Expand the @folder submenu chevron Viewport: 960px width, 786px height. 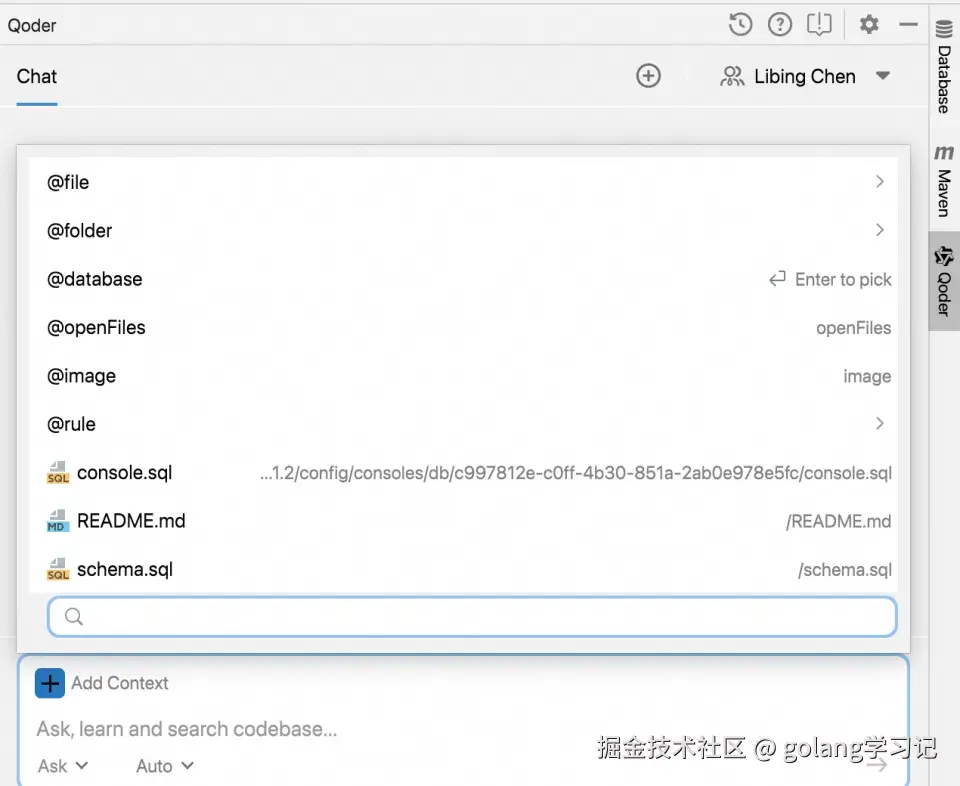(x=880, y=230)
